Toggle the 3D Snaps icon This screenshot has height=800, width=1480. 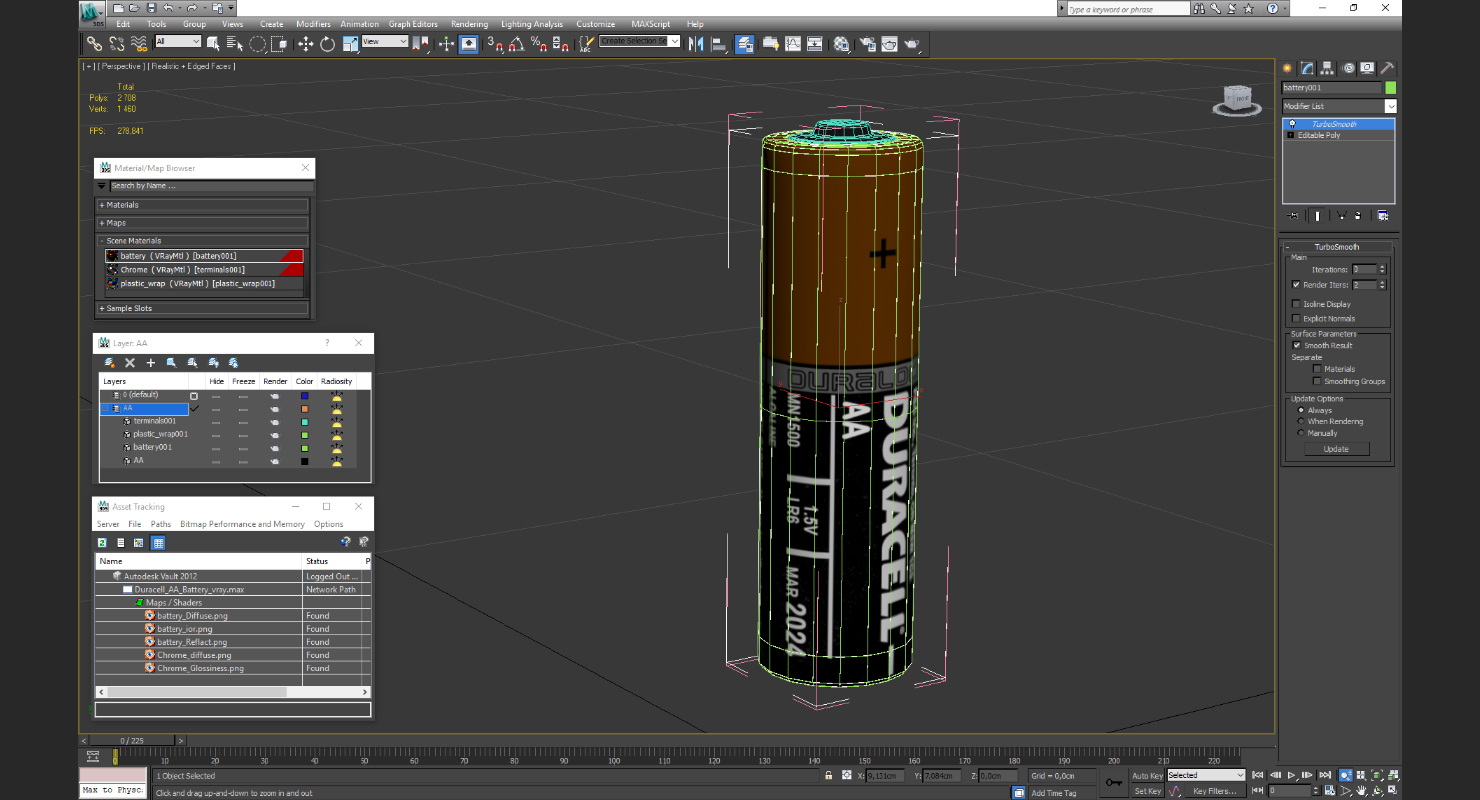click(x=495, y=43)
